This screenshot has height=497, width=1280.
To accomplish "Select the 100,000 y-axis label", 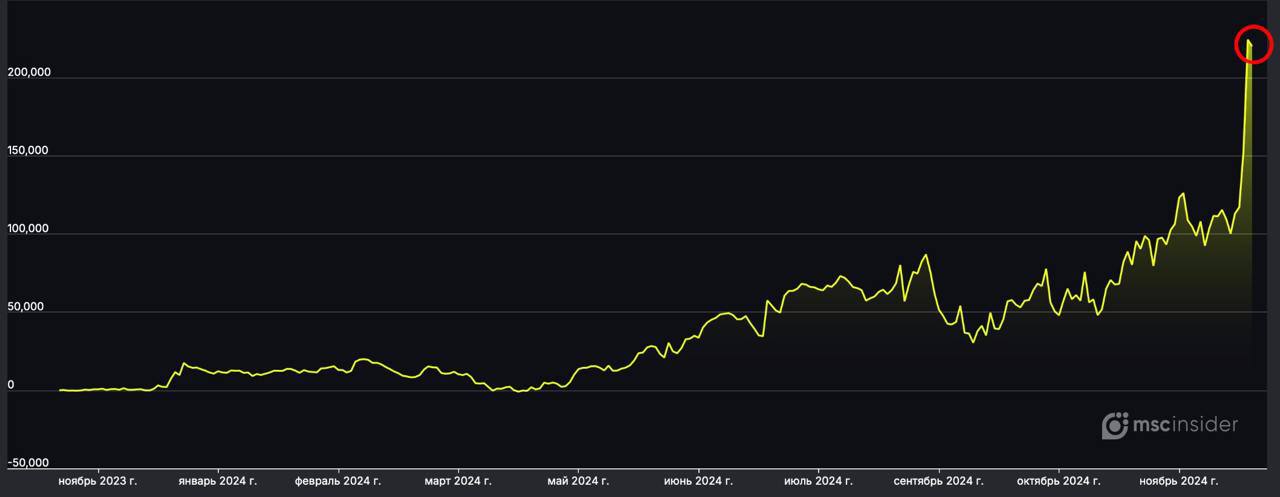I will [x=29, y=230].
